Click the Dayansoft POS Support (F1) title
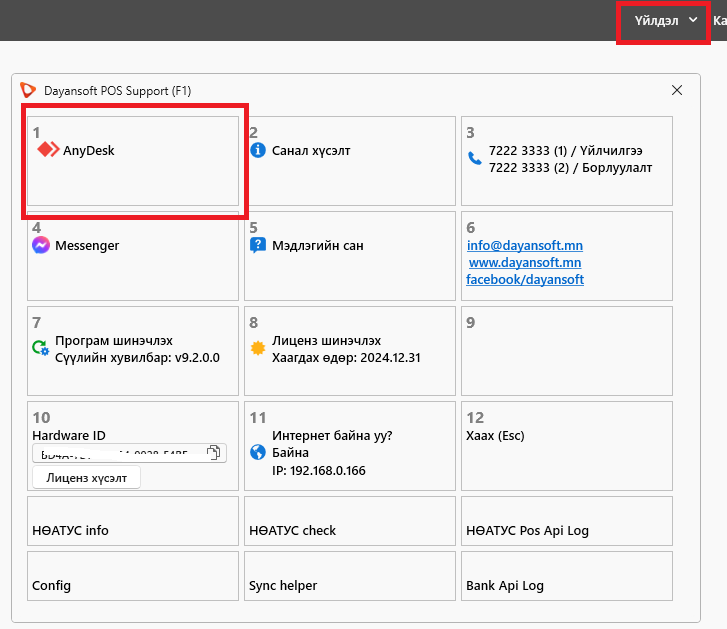The image size is (727, 629). pyautogui.click(x=117, y=91)
